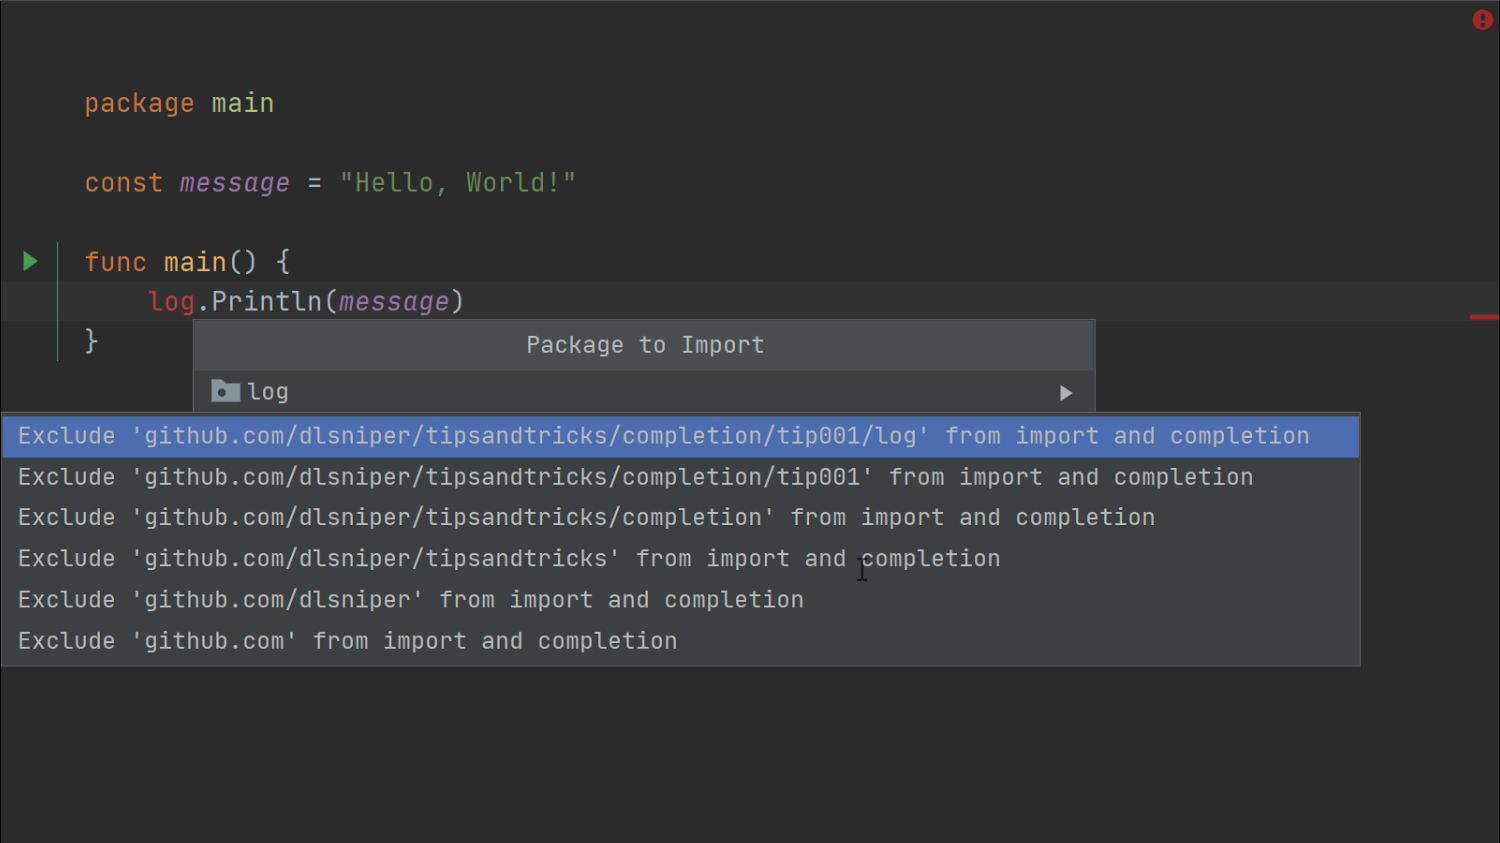Click the log package folder icon
This screenshot has width=1500, height=843.
[226, 391]
